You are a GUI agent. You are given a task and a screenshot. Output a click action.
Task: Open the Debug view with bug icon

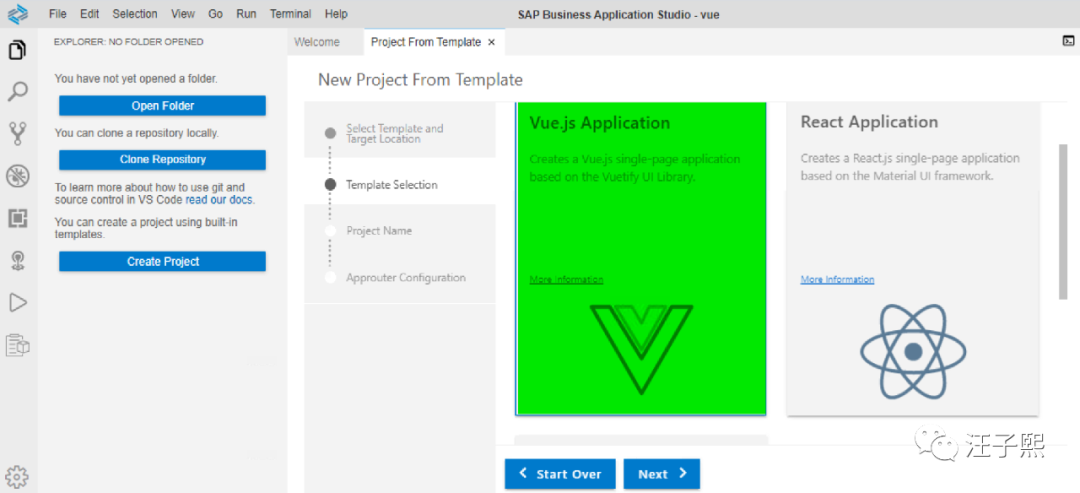[17, 176]
